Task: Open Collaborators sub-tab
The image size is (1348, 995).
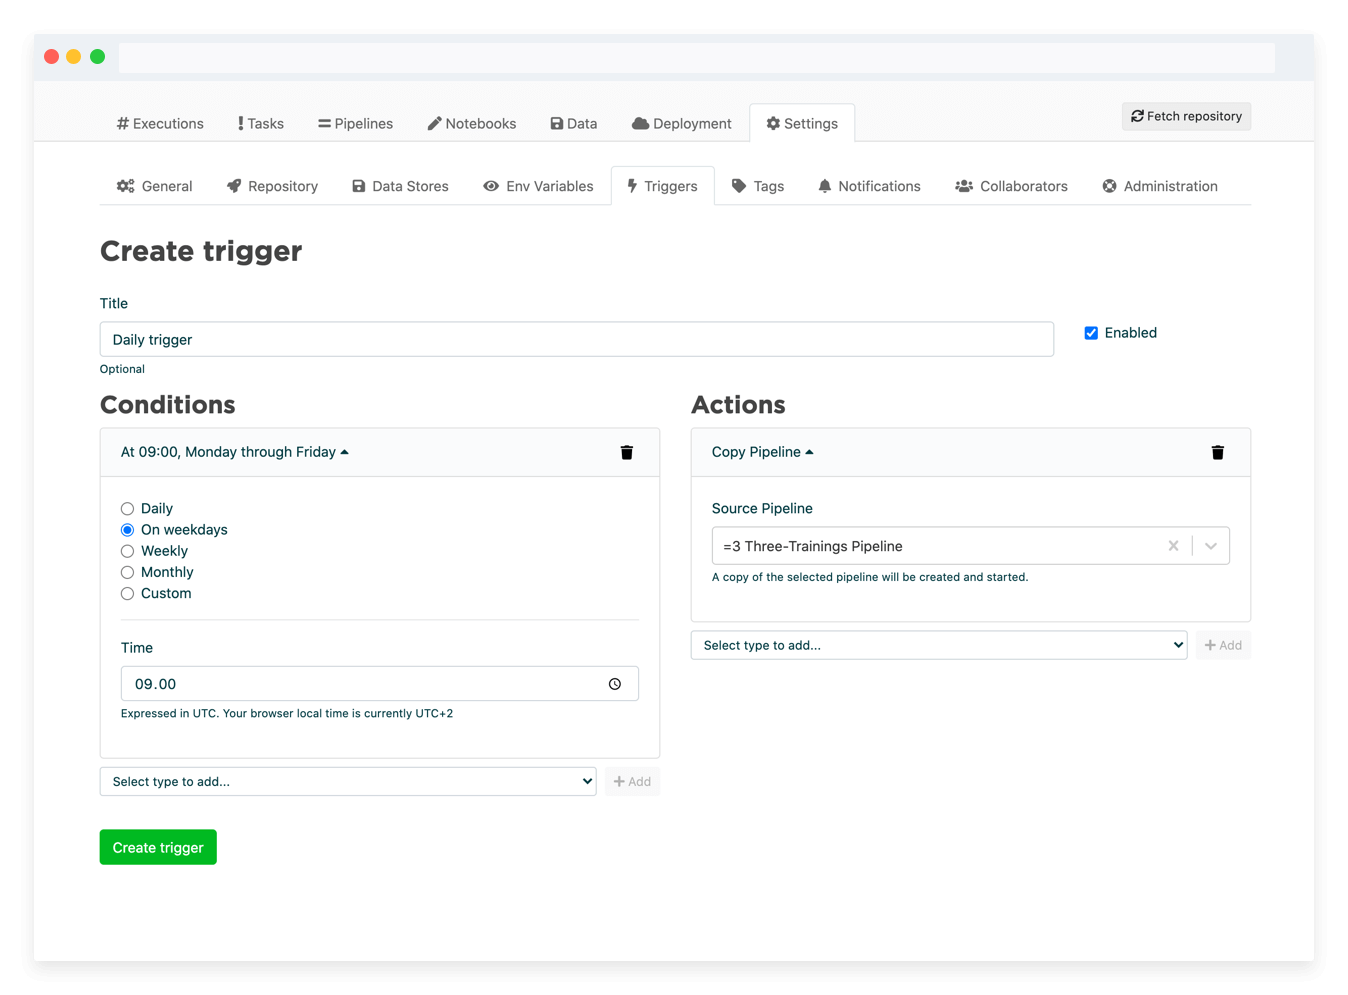Action: point(1011,186)
